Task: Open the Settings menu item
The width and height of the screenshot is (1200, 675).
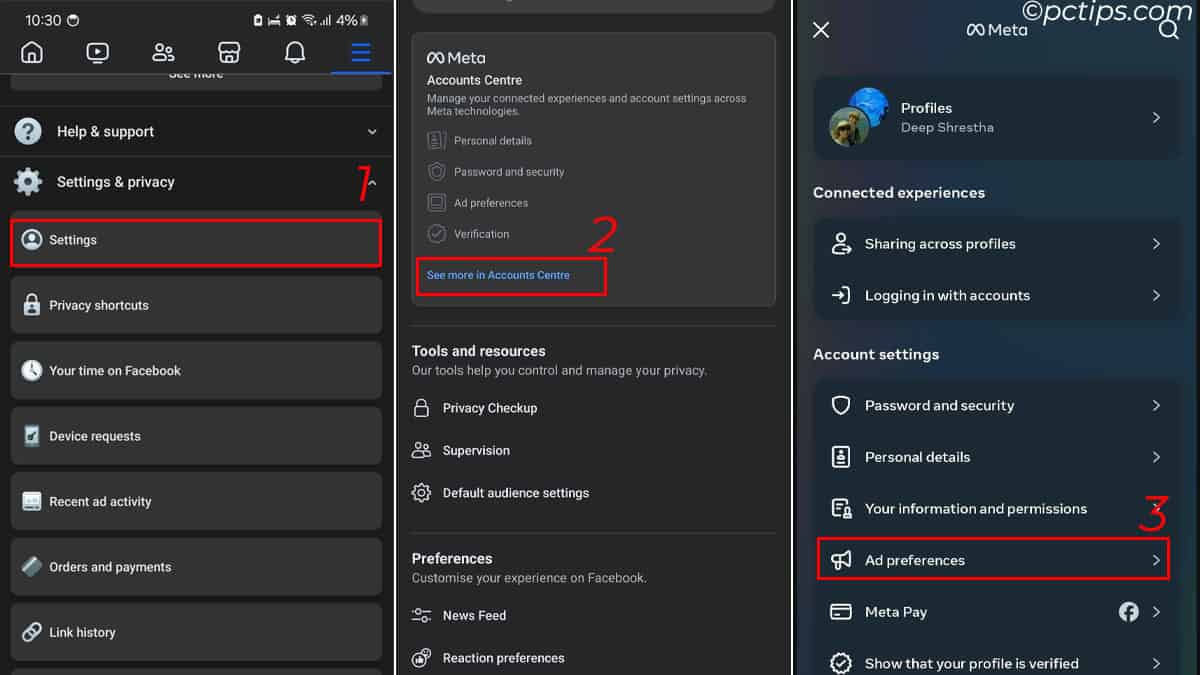Action: coord(196,241)
